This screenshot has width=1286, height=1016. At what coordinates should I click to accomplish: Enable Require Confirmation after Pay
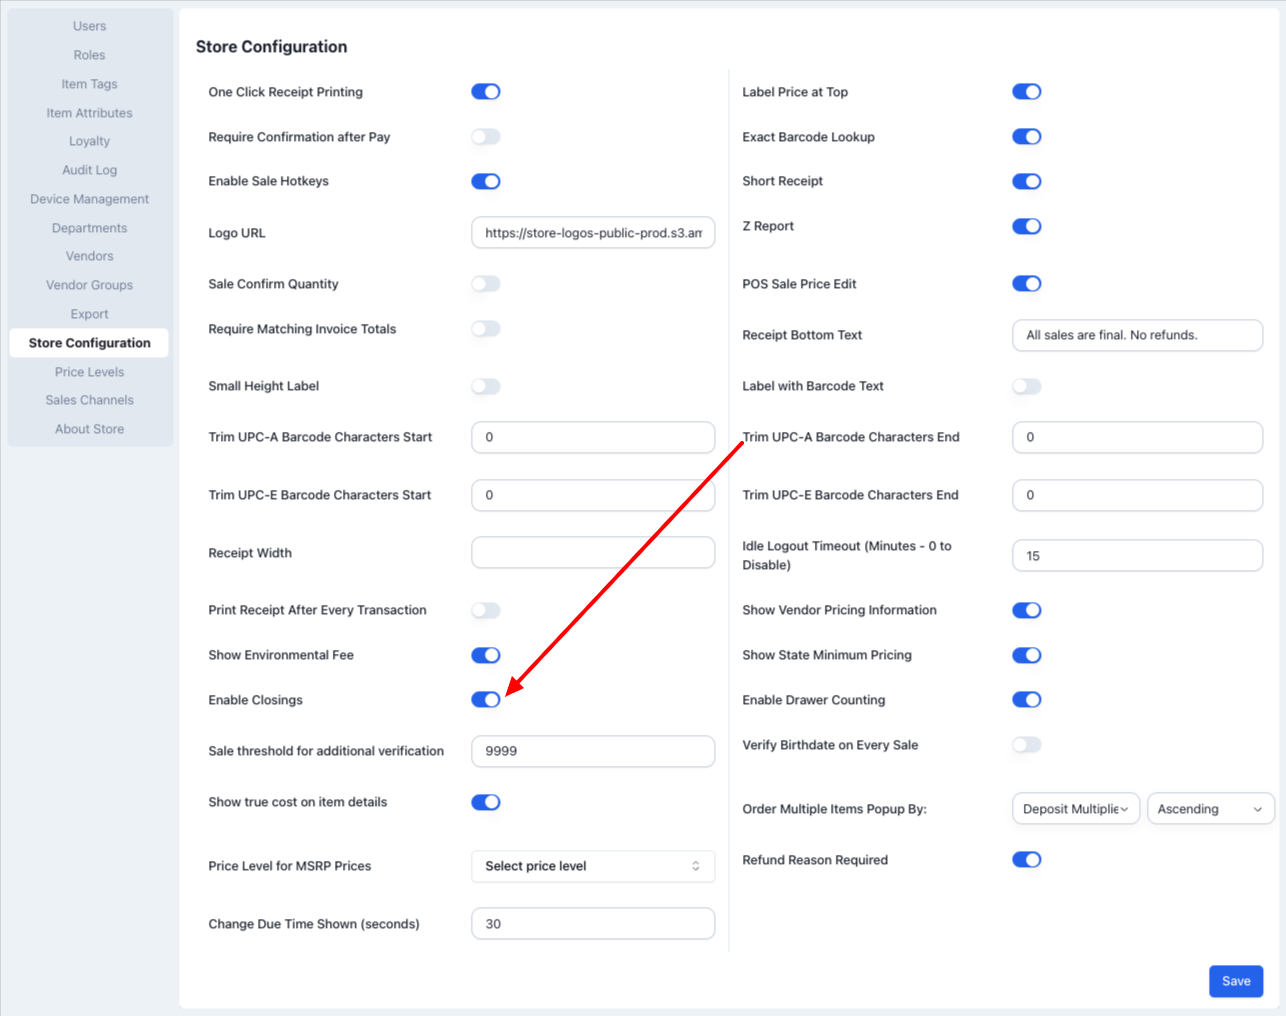pos(486,137)
